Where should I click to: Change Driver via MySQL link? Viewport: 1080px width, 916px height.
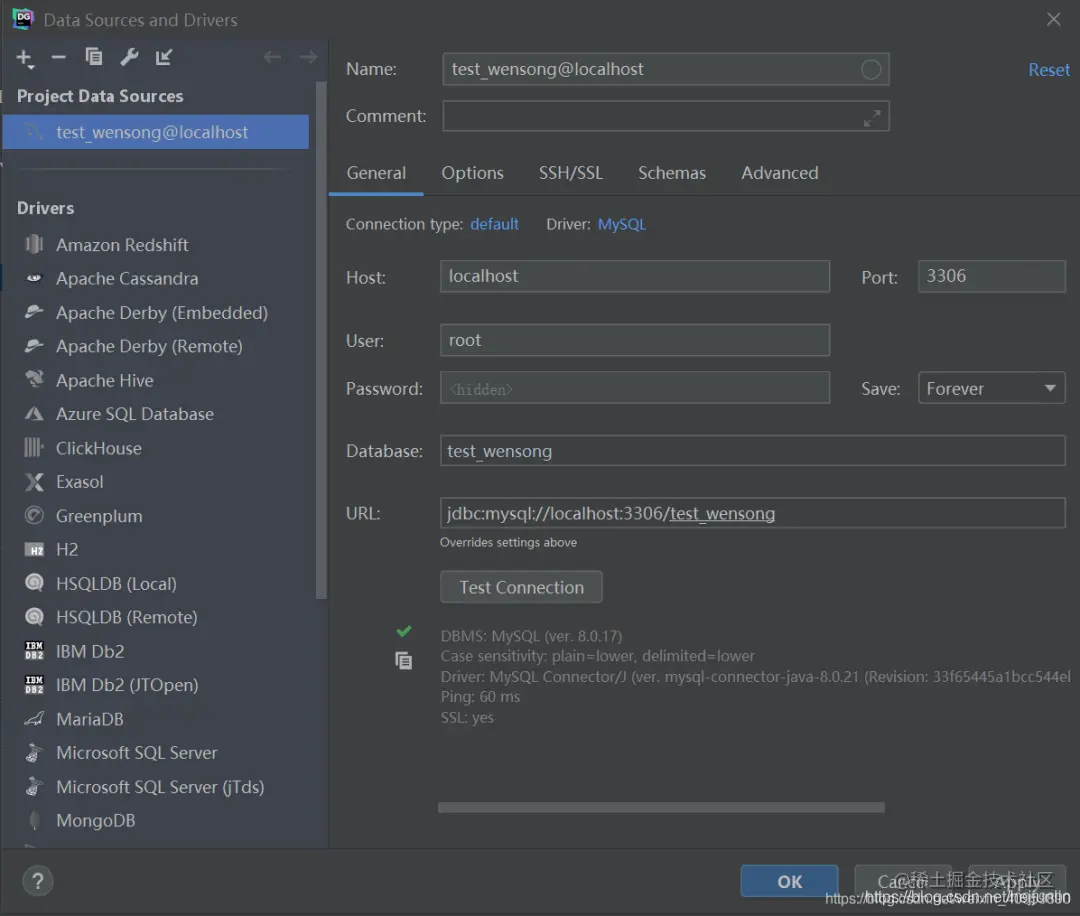point(621,225)
